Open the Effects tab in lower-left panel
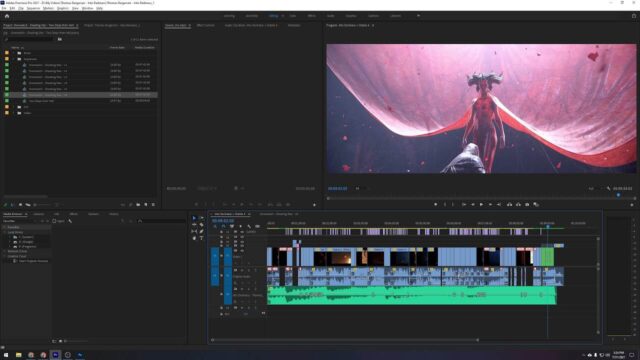 [73, 214]
